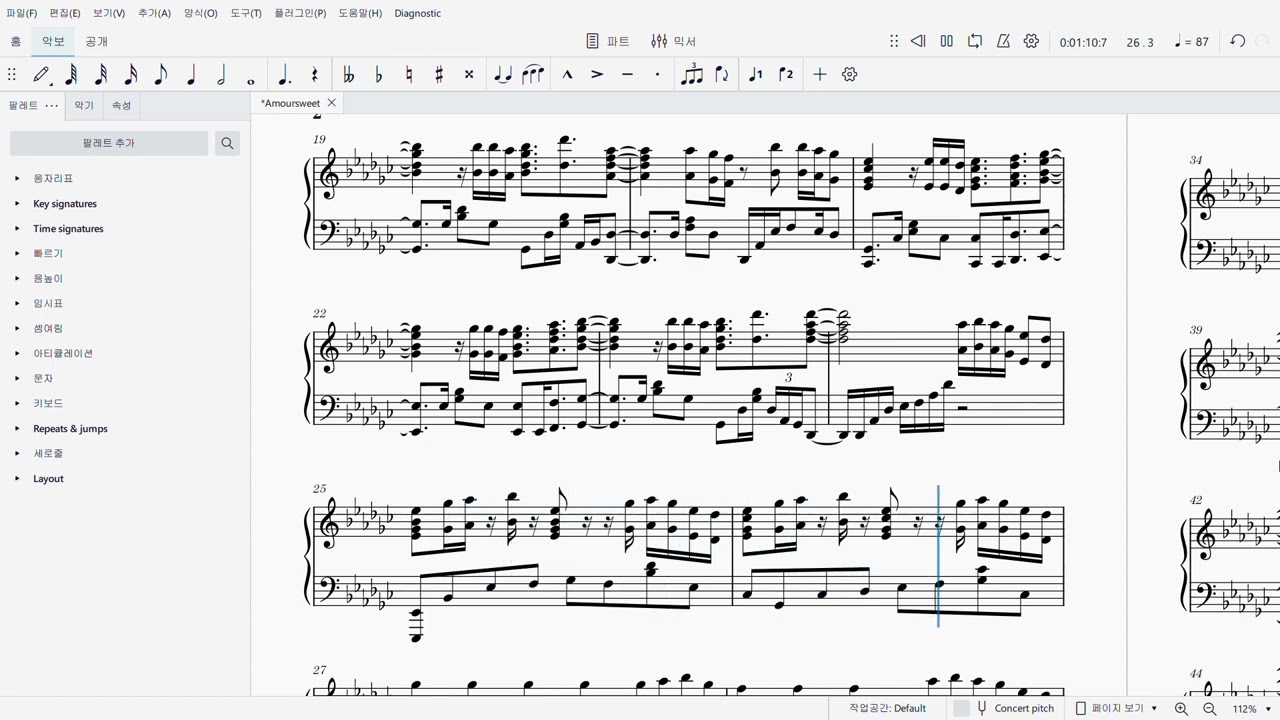Click the 팔레트 추가 button
Image resolution: width=1280 pixels, height=720 pixels.
tap(109, 143)
